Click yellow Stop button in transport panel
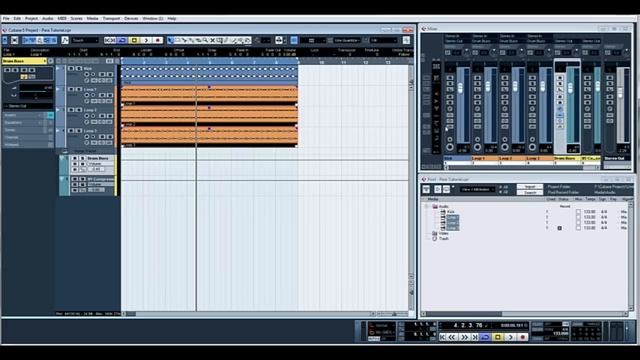640x360 pixels. [x=498, y=337]
